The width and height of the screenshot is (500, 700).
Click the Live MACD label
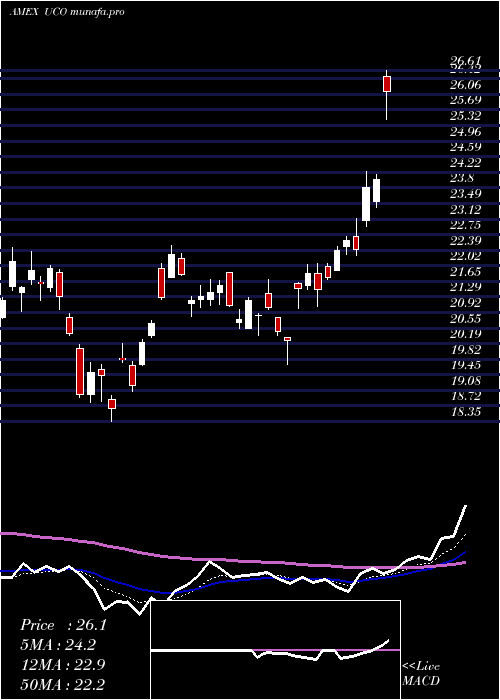pyautogui.click(x=421, y=673)
